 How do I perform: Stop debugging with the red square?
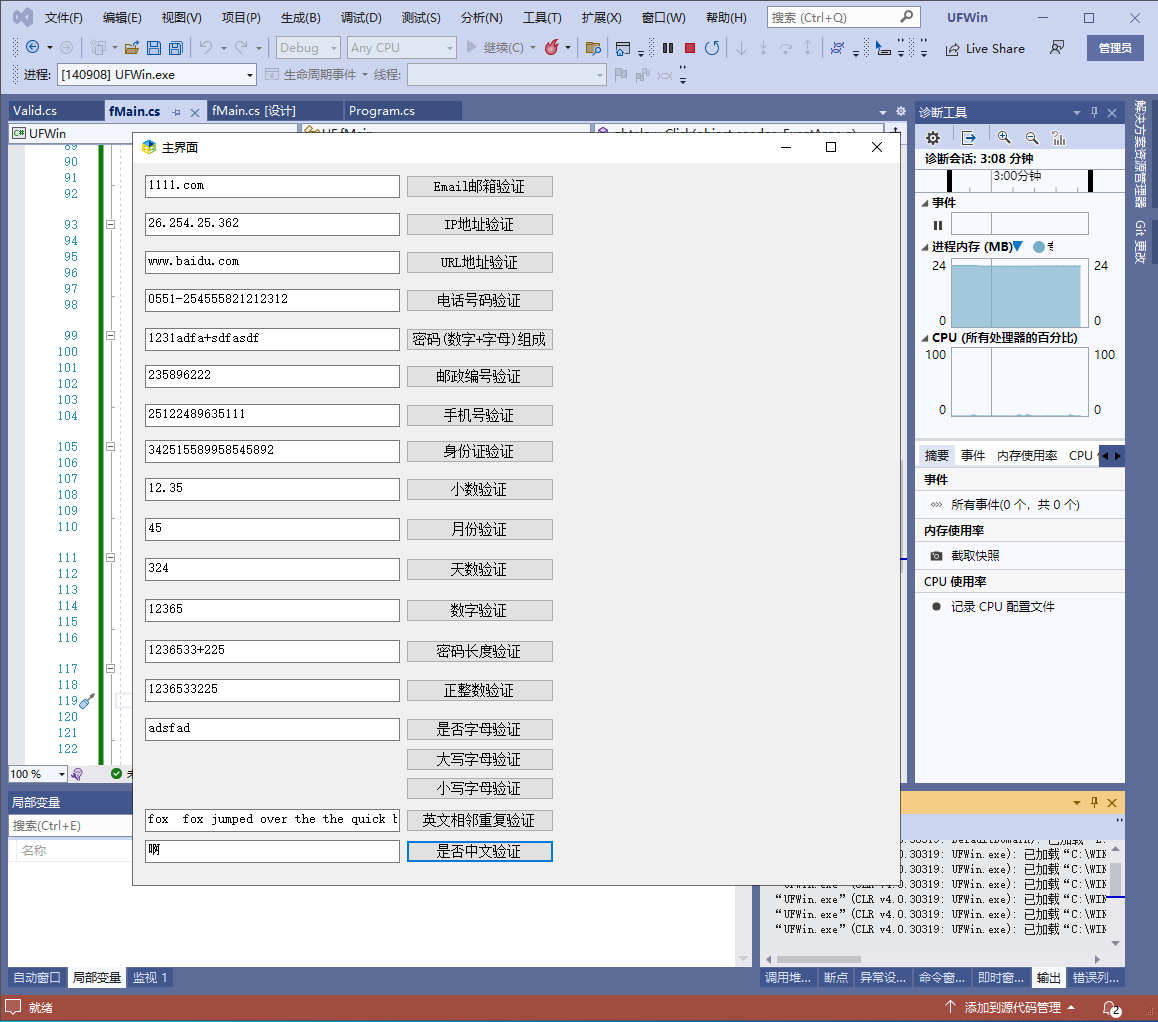click(x=690, y=48)
